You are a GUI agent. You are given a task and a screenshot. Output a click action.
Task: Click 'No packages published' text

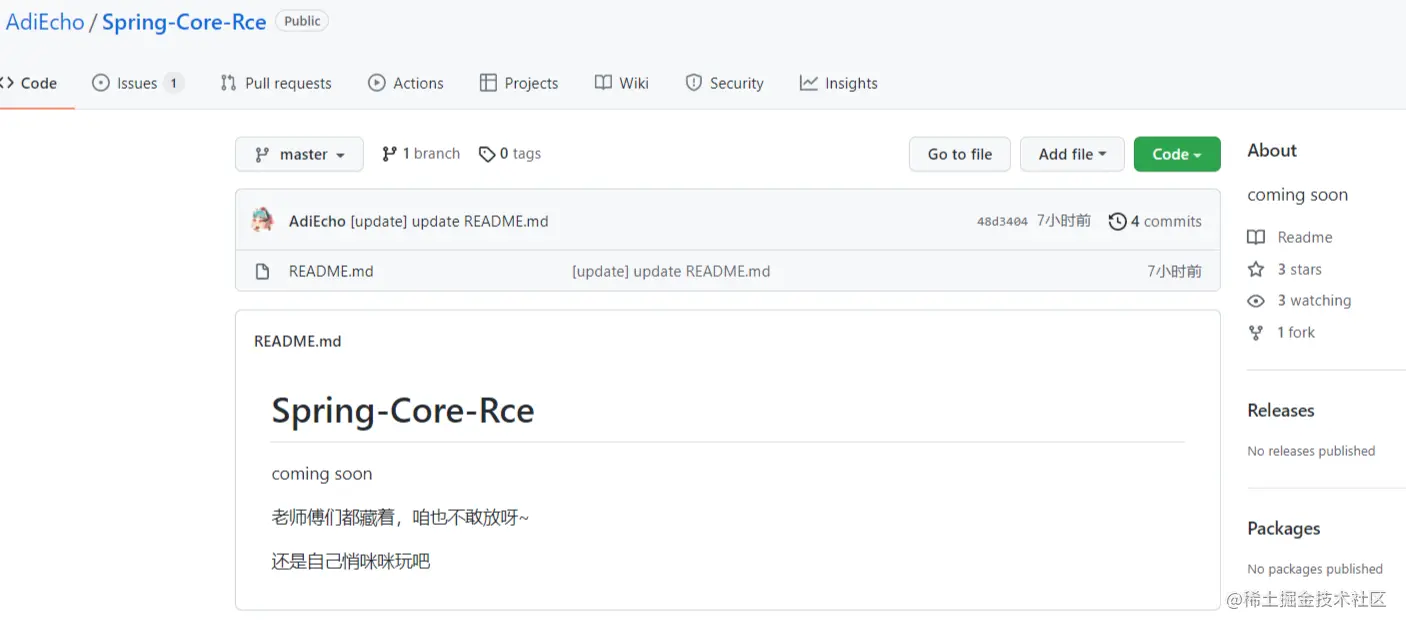coord(1315,569)
